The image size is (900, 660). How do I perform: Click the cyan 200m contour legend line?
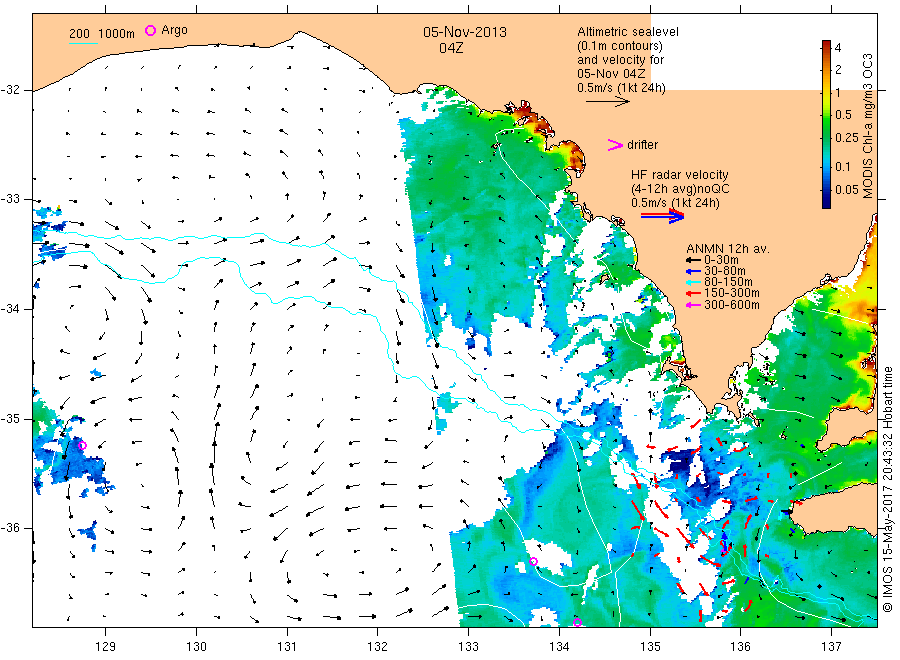click(x=83, y=43)
